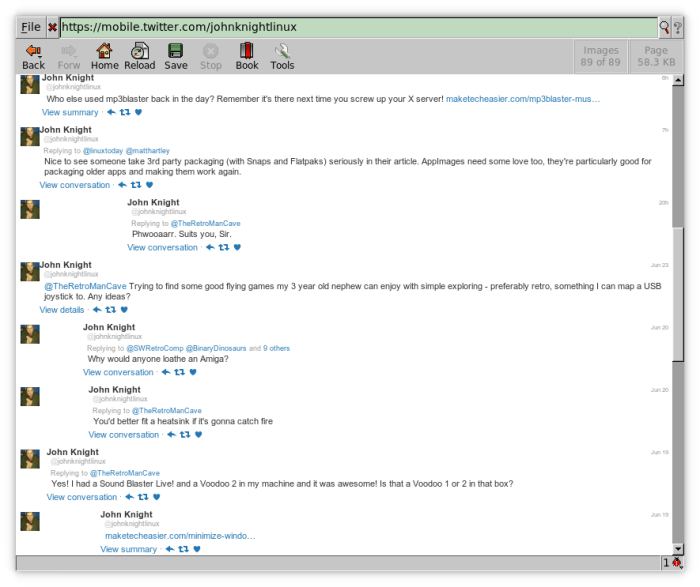
Task: Click the scrollbar up arrow
Action: [x=678, y=80]
